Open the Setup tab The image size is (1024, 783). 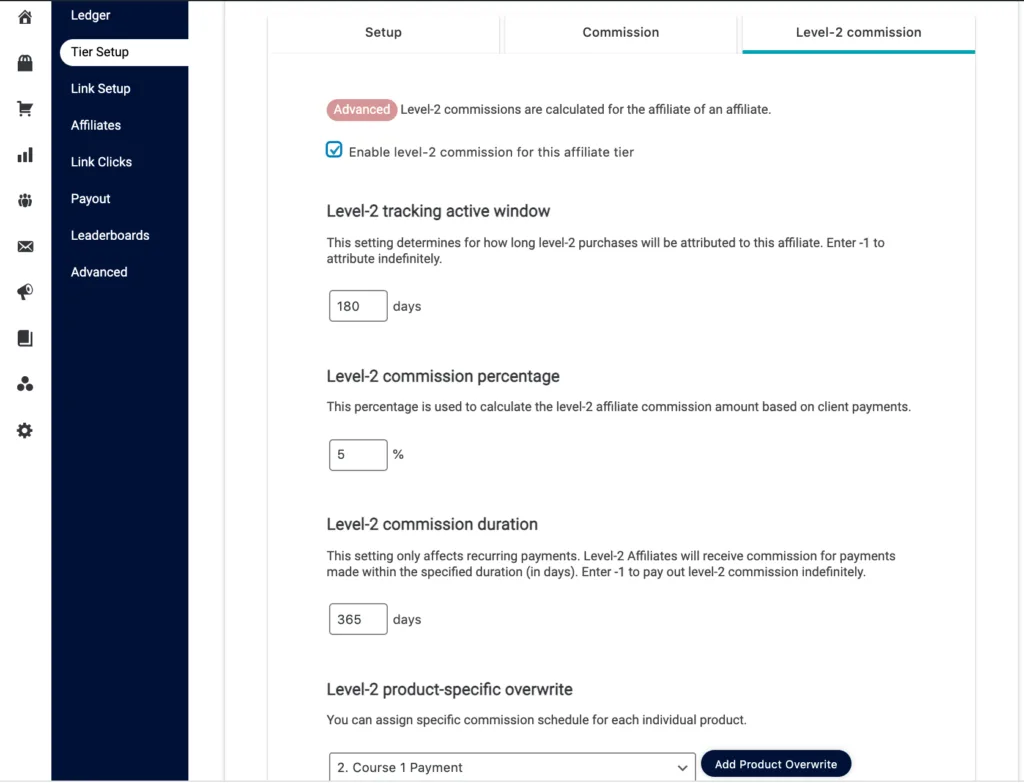tap(383, 32)
